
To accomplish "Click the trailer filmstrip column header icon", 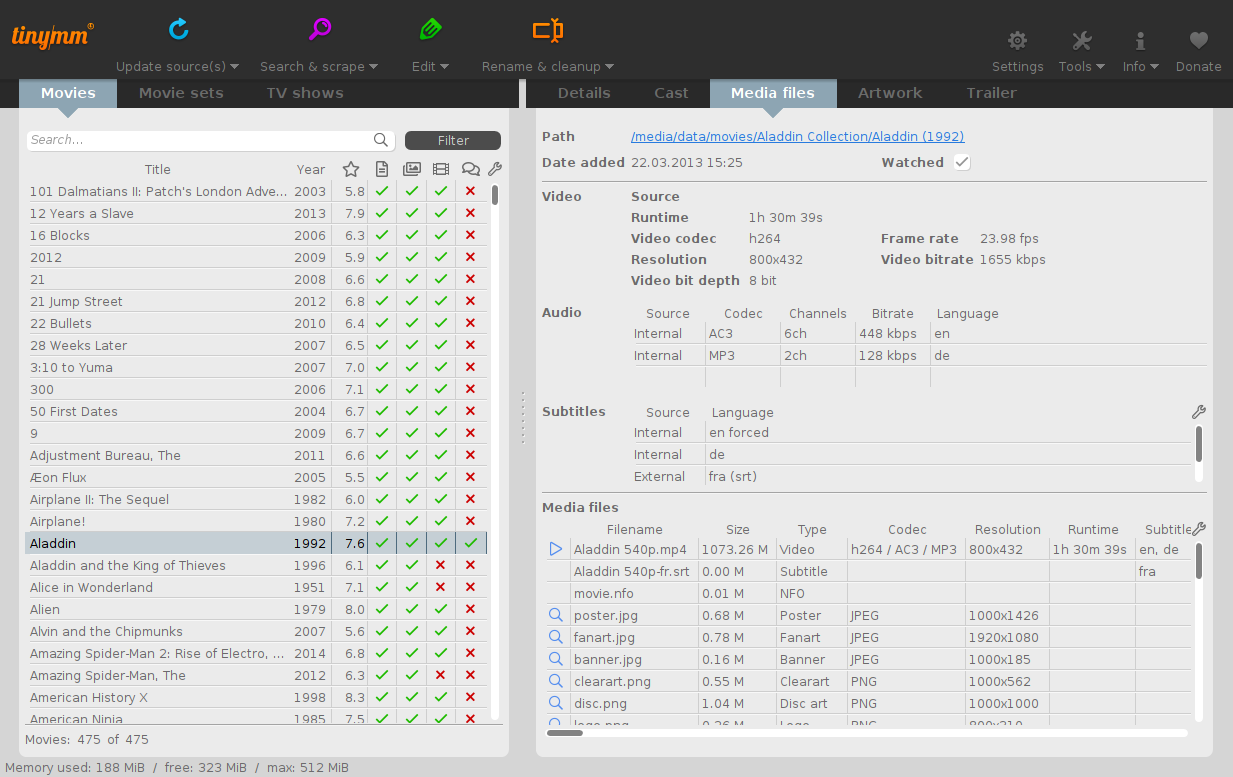I will (441, 169).
